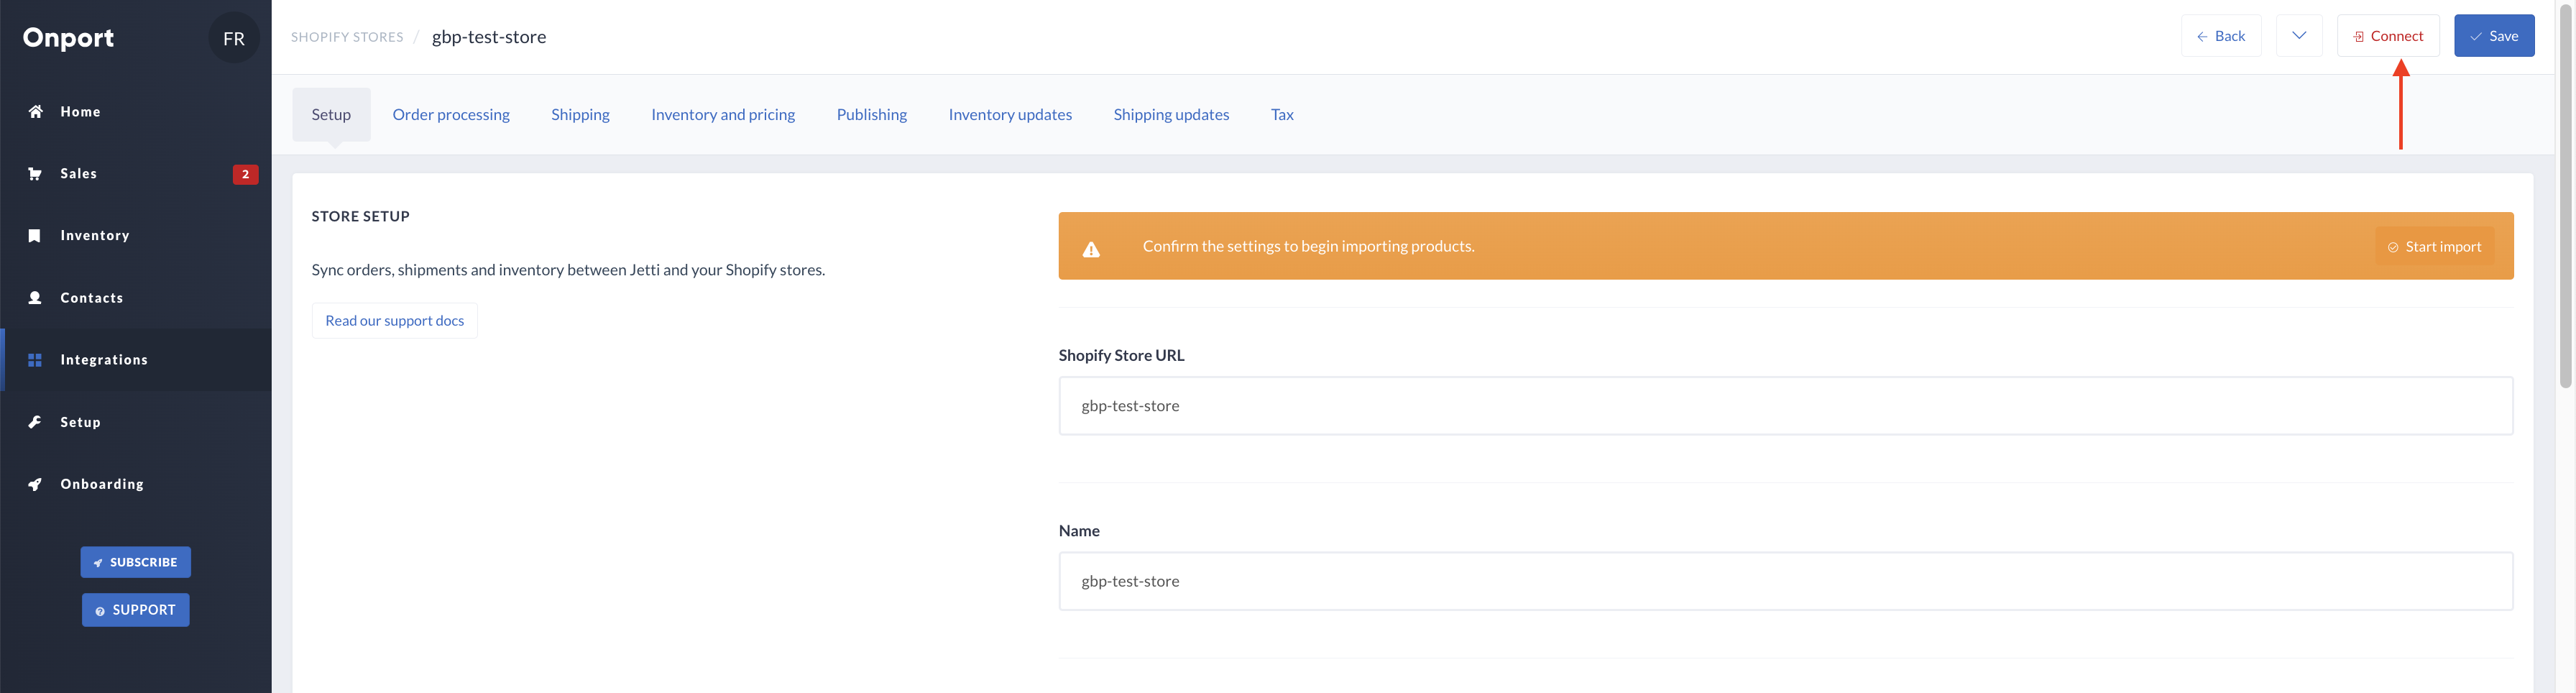
Task: Click the Support button
Action: pos(136,610)
